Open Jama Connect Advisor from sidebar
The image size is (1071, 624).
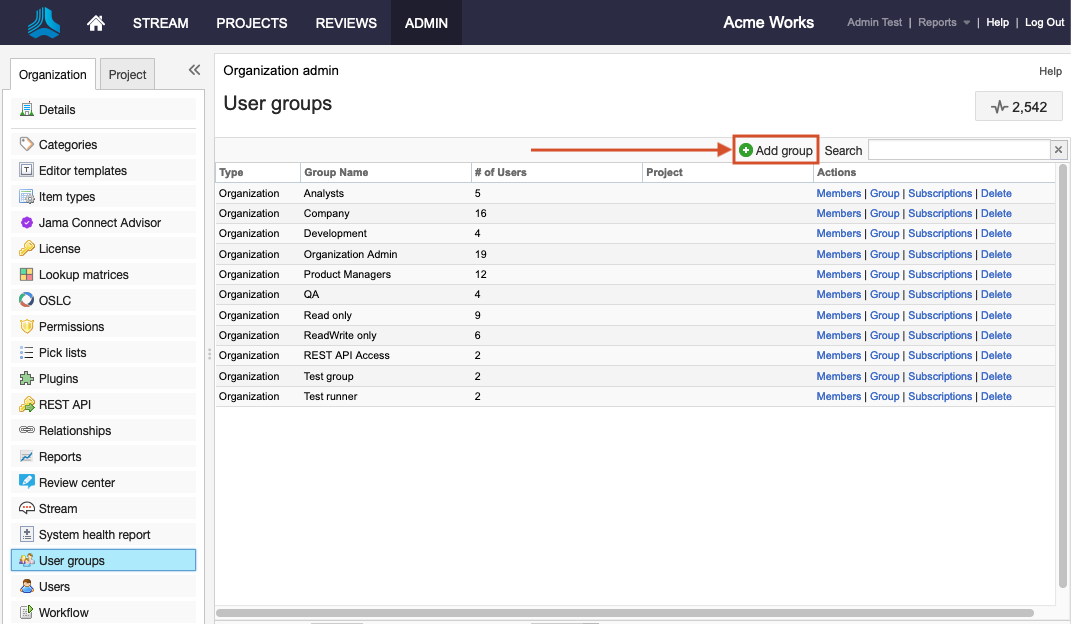99,223
